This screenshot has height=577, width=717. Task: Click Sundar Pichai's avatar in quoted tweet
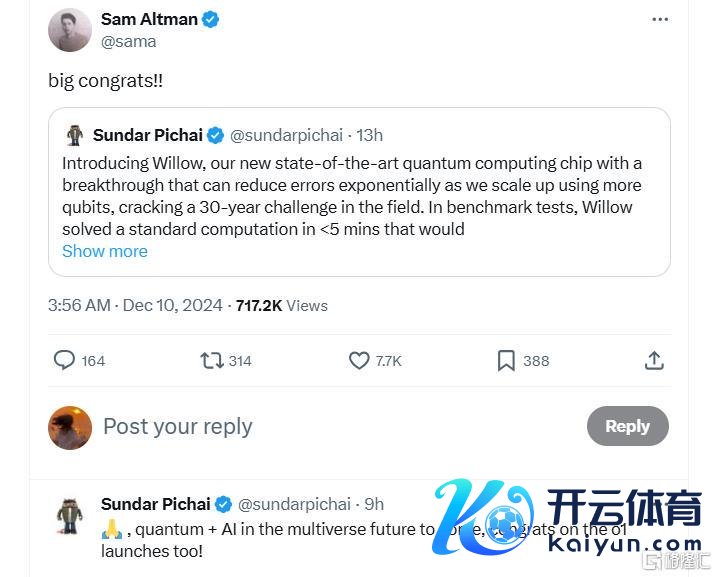click(75, 135)
